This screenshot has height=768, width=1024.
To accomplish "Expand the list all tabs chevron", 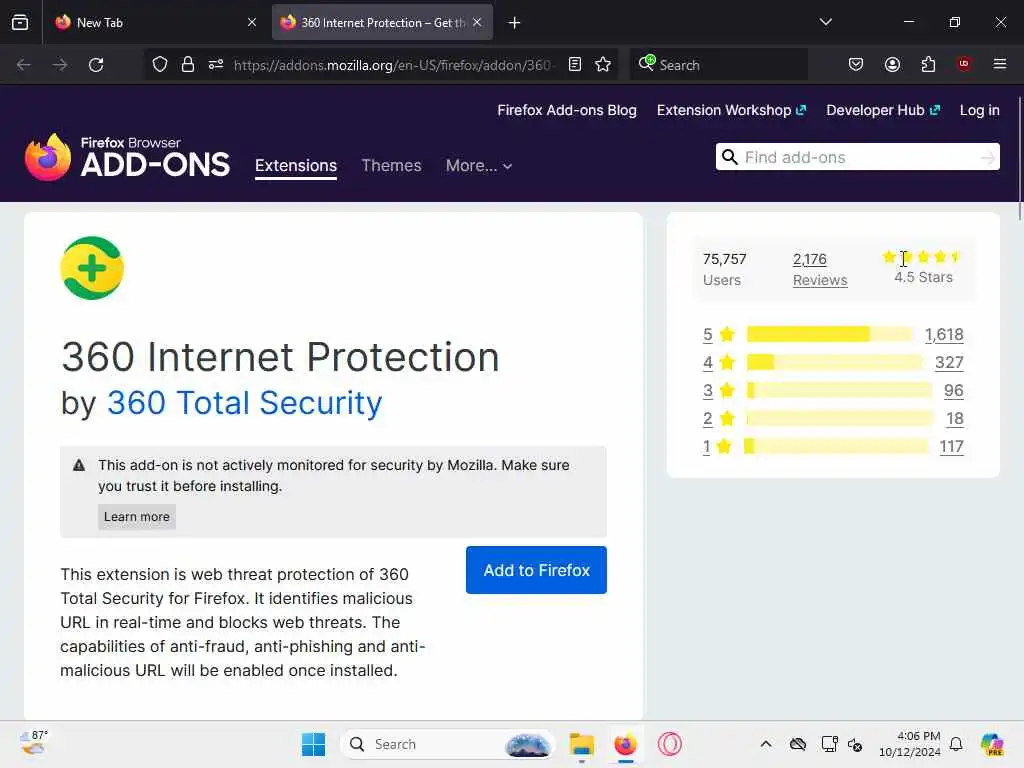I will pos(825,22).
